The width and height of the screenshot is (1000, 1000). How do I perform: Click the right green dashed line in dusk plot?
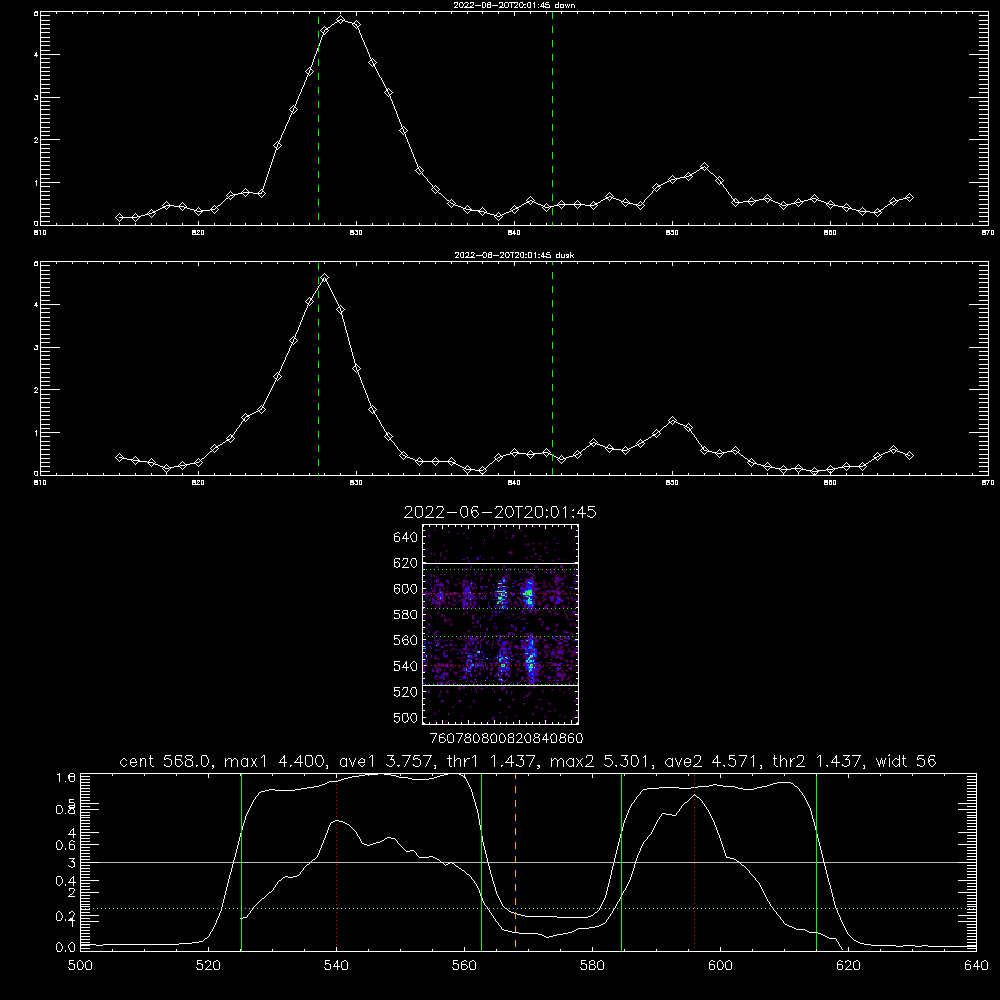click(x=552, y=369)
